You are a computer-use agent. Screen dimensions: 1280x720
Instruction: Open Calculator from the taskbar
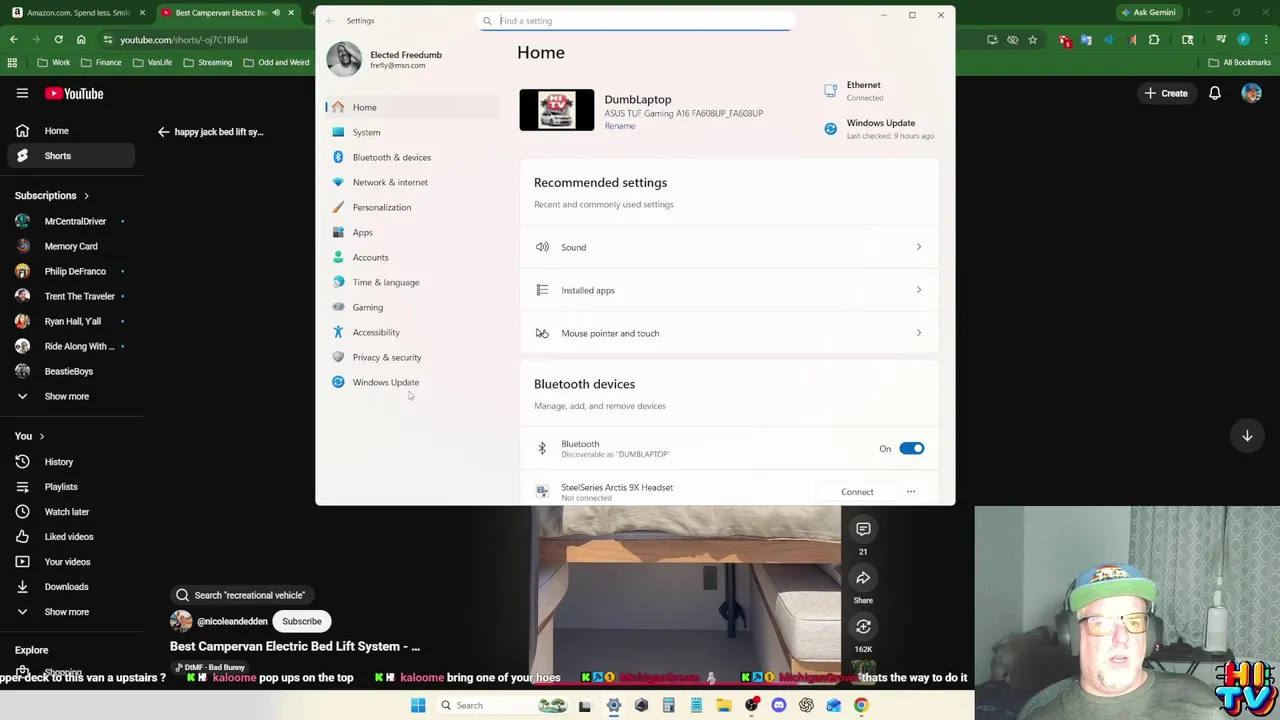(x=668, y=705)
